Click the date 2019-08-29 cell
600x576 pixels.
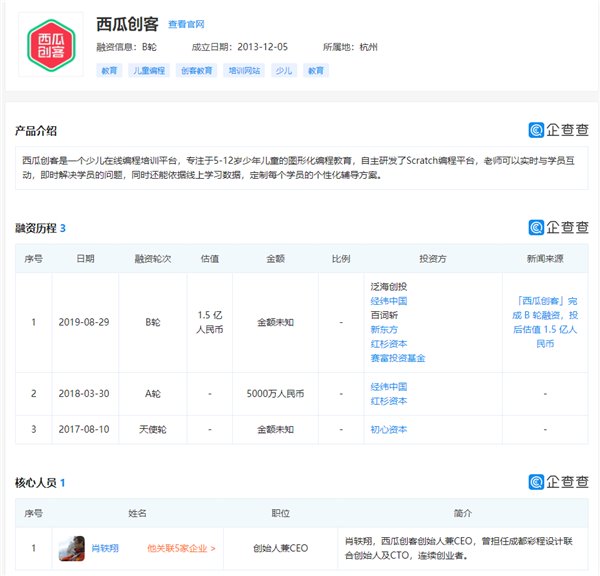(84, 322)
